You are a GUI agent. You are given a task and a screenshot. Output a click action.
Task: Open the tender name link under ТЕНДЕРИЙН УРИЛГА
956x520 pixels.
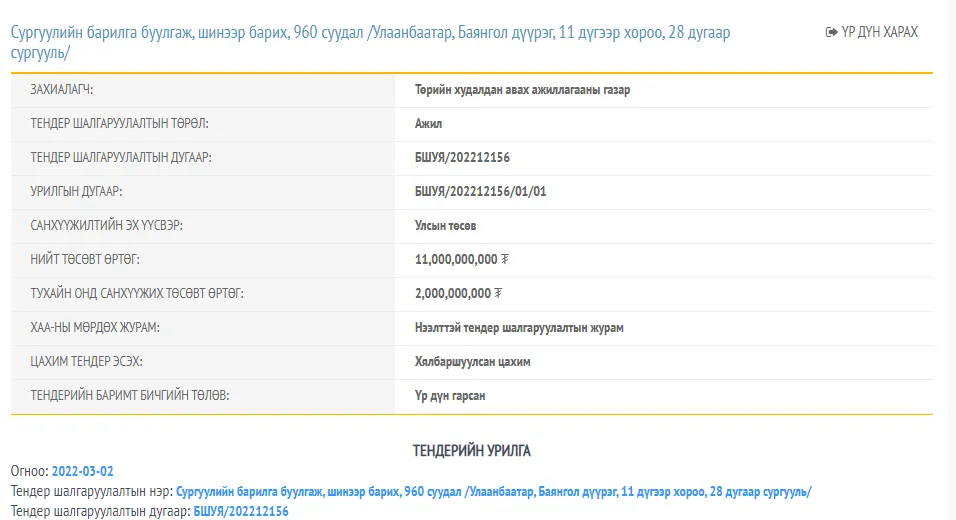(x=493, y=491)
